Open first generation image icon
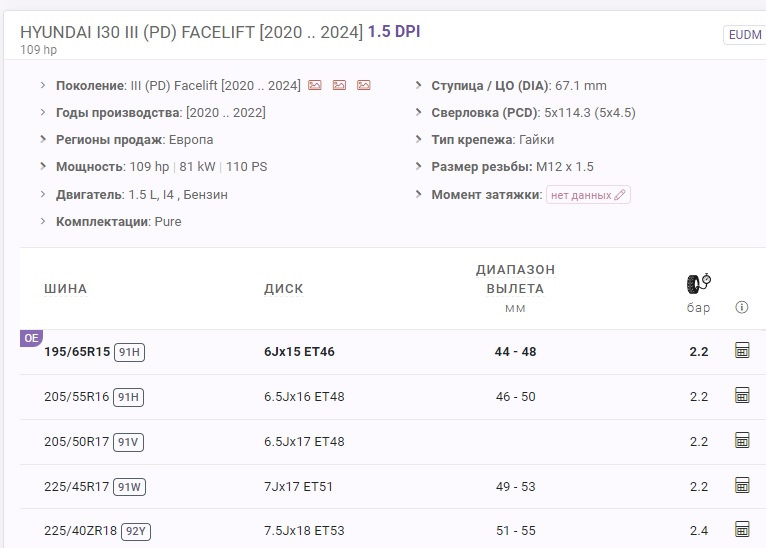The image size is (766, 548). tap(315, 85)
